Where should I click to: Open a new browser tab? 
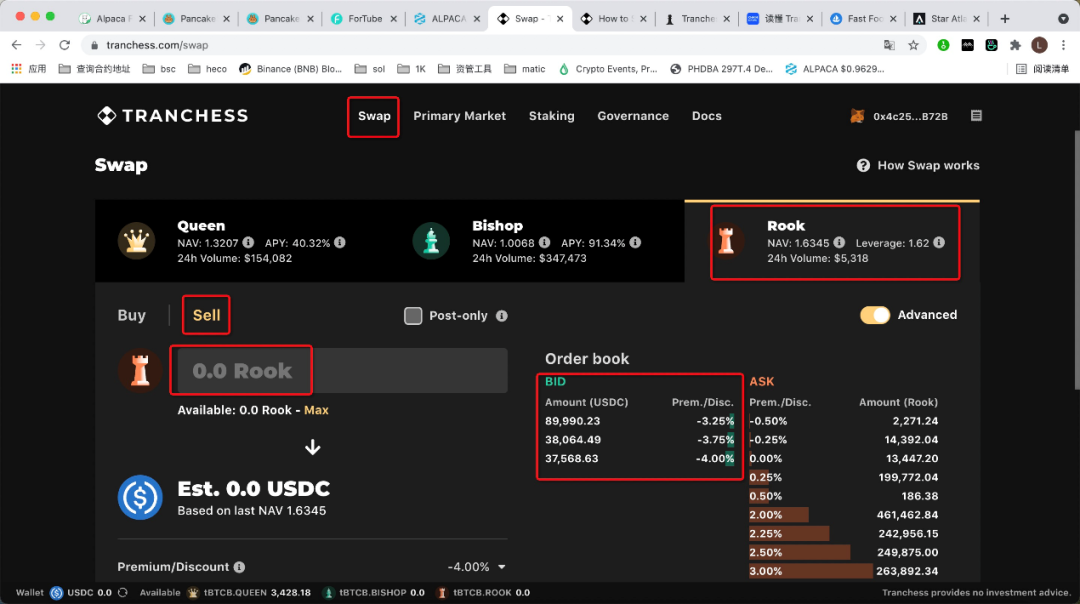[1005, 19]
